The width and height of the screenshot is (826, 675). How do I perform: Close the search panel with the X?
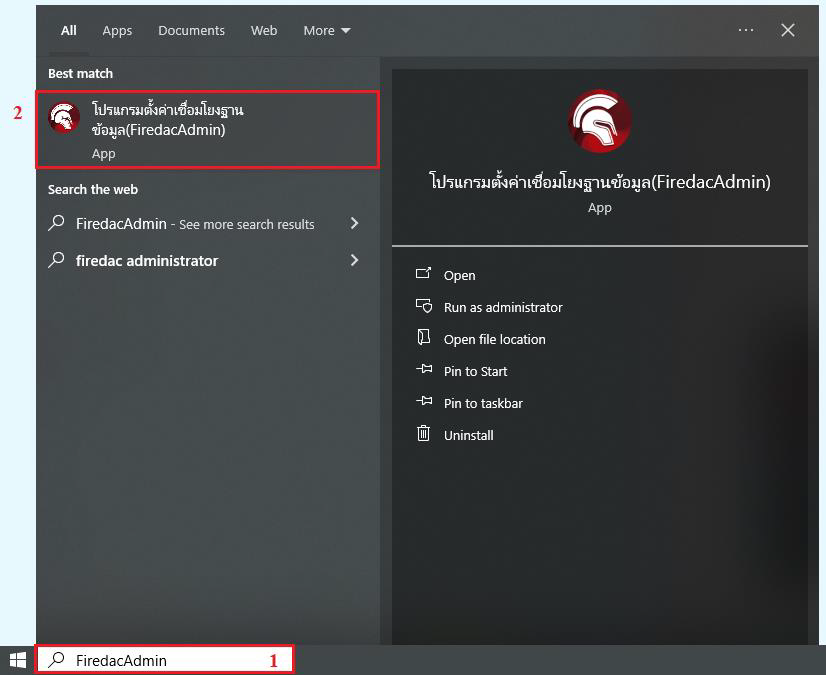pyautogui.click(x=788, y=31)
